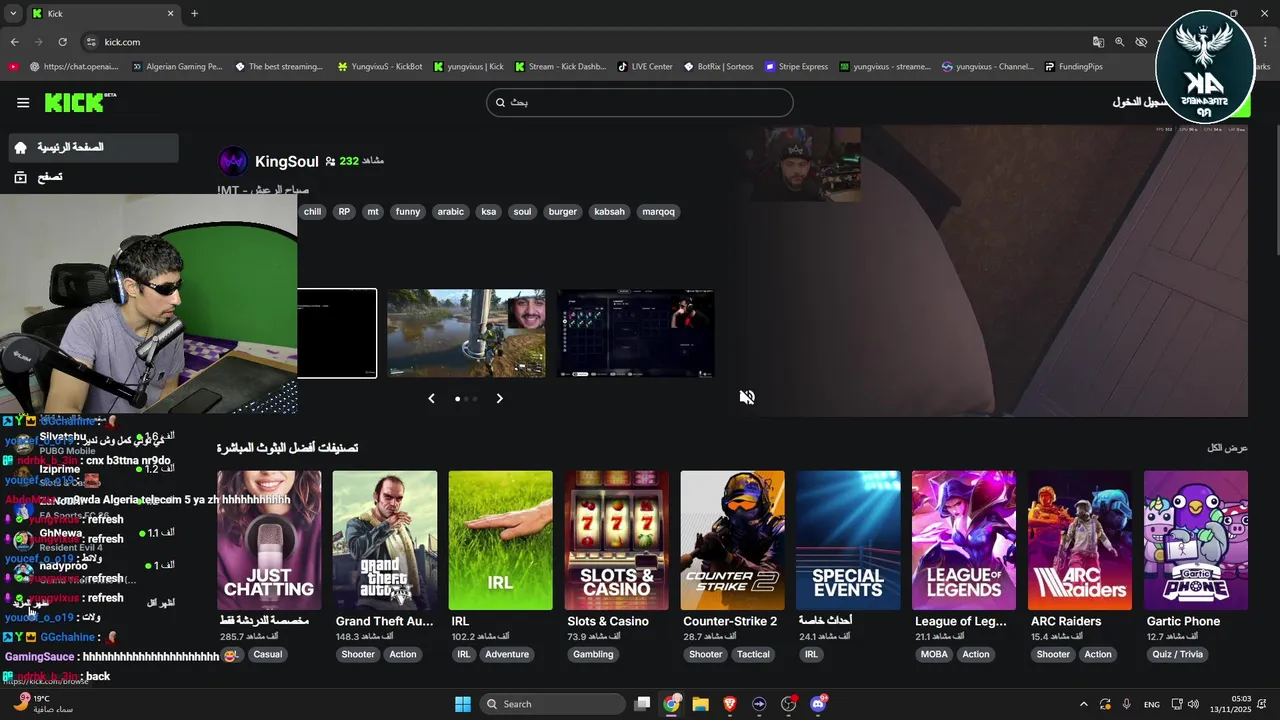Open the Special Events category card
Viewport: 1280px width, 720px height.
coord(848,540)
